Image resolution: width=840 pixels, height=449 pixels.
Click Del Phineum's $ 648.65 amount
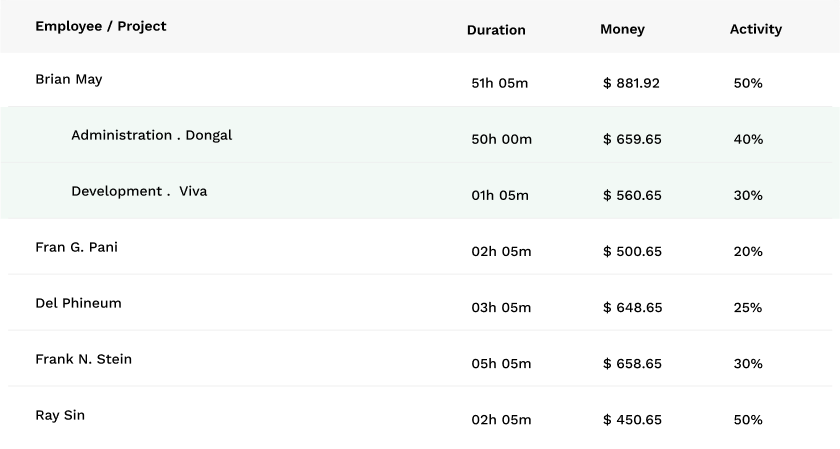[633, 308]
